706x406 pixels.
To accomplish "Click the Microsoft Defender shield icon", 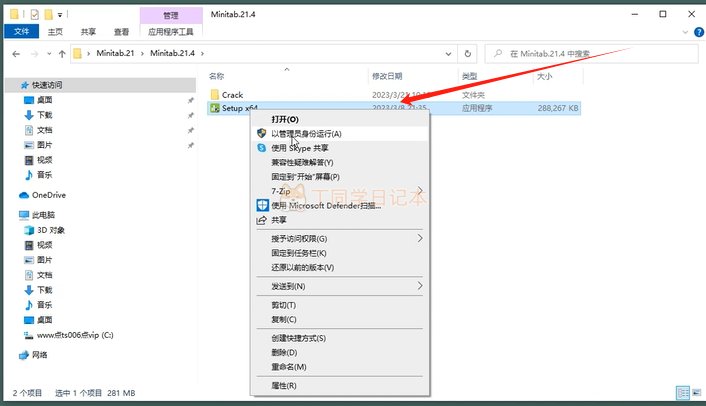I will click(262, 205).
